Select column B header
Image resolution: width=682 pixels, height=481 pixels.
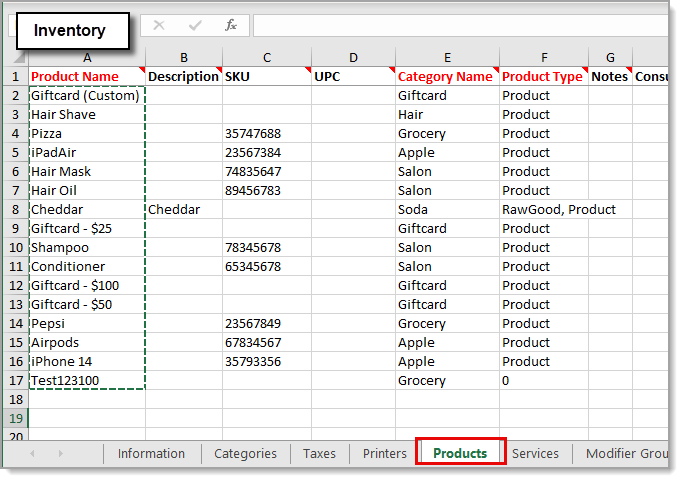(184, 57)
